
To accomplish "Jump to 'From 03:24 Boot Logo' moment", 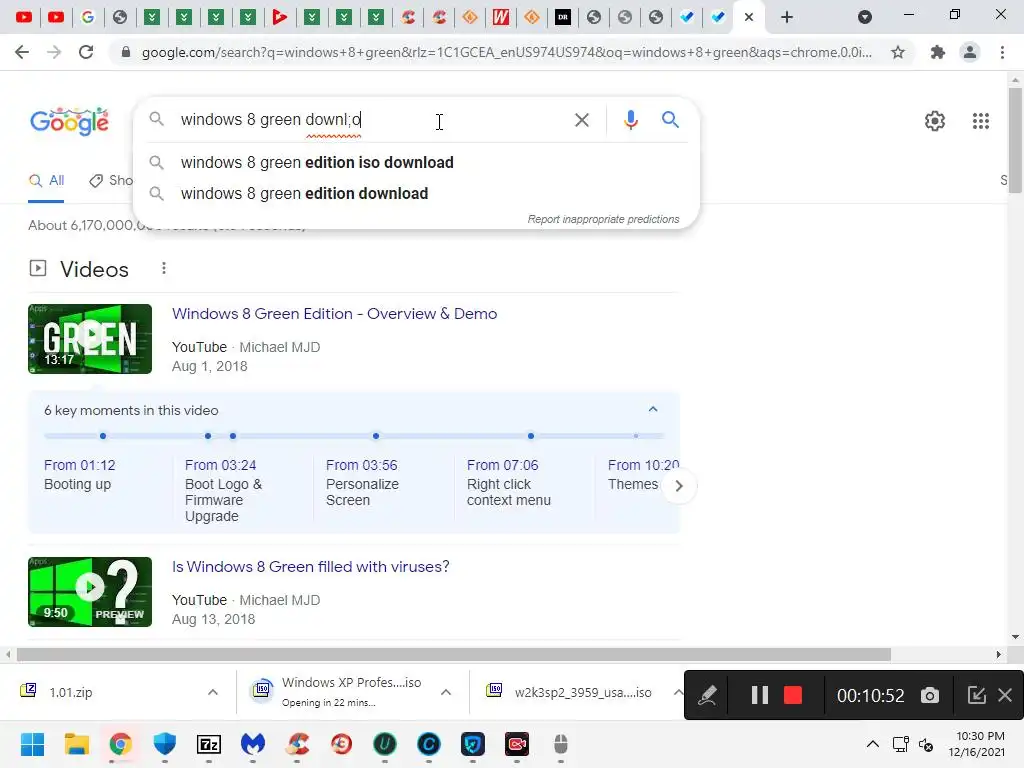I will click(223, 490).
